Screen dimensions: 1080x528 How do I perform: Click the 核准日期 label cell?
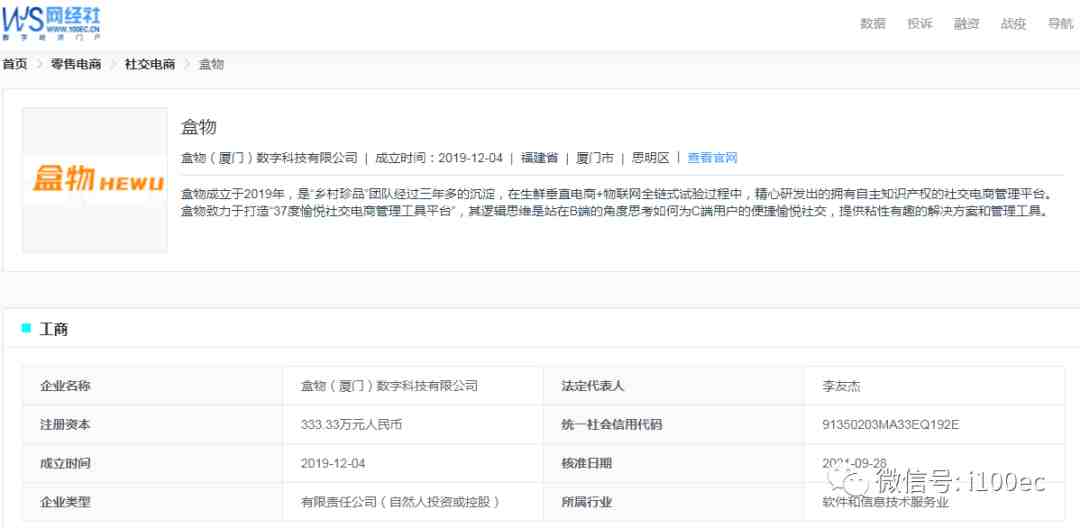coord(674,463)
